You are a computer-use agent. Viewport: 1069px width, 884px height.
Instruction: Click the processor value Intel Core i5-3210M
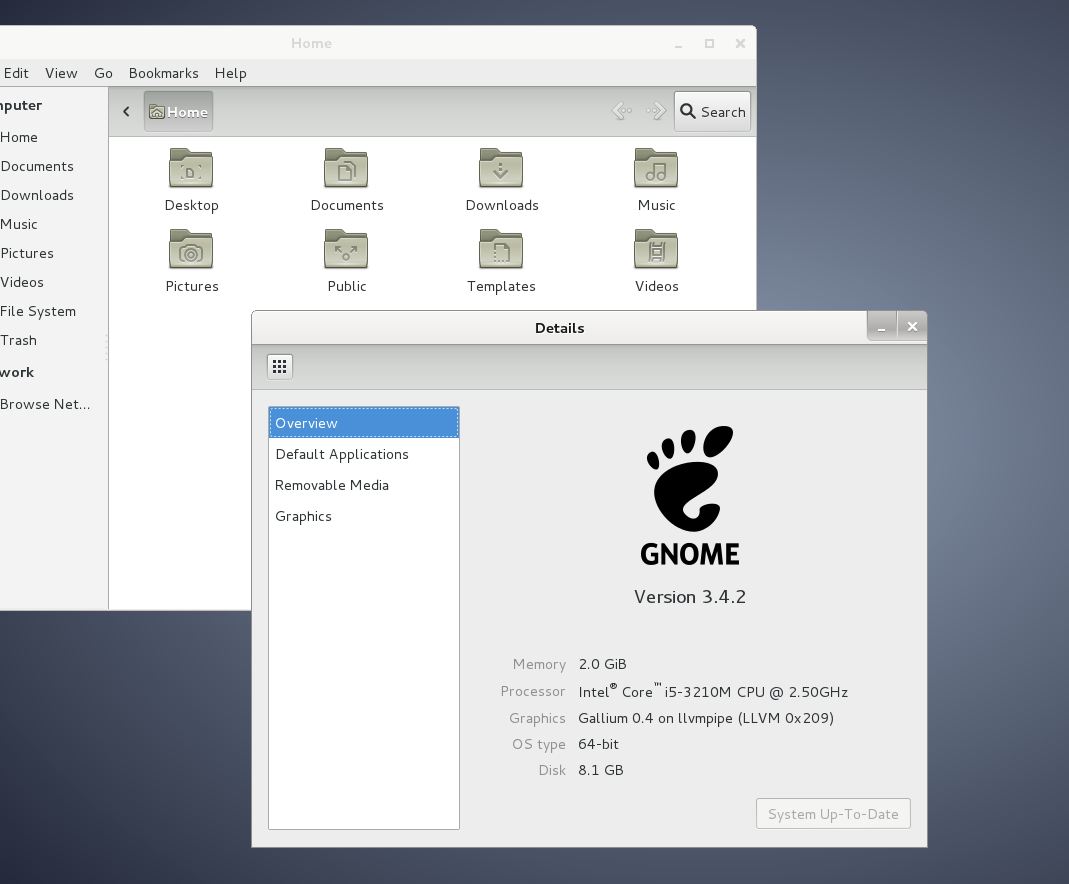click(x=713, y=691)
